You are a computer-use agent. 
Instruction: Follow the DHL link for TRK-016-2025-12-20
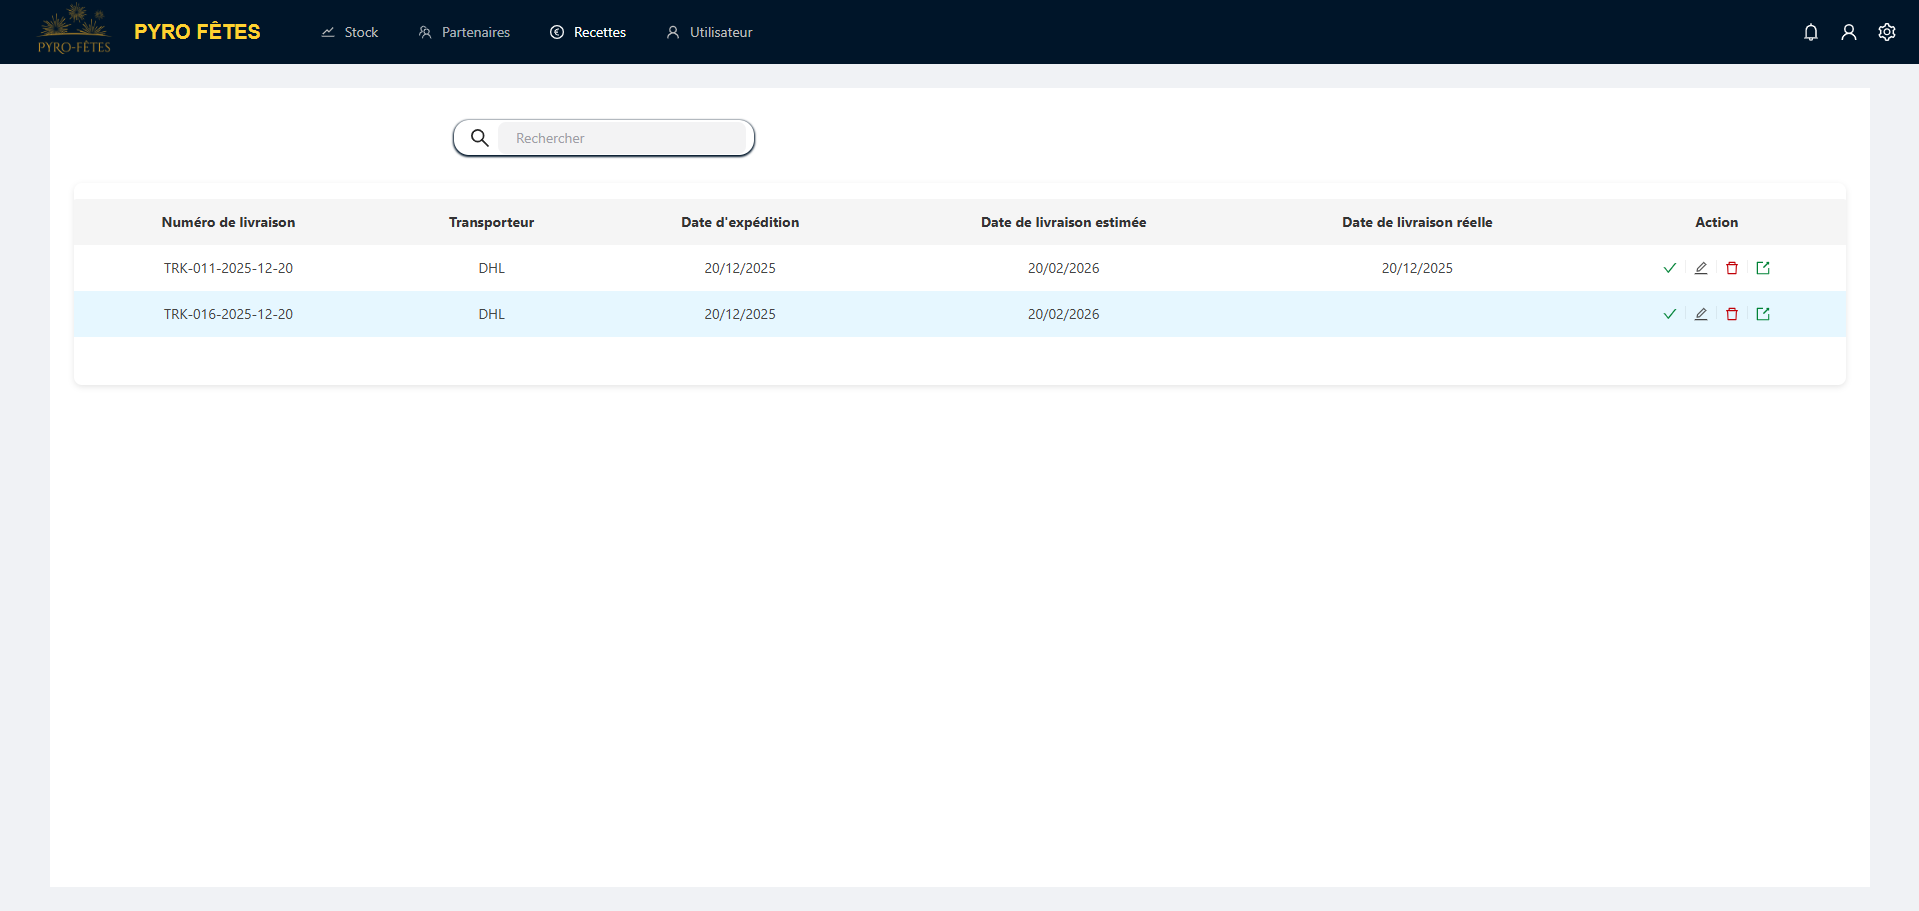coord(491,314)
